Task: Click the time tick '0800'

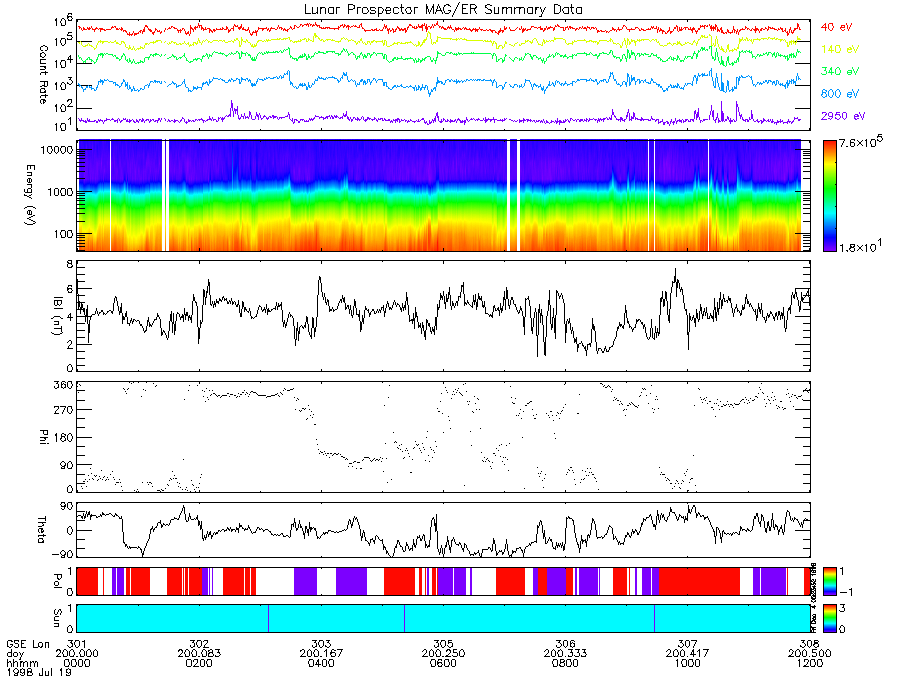Action: 565,663
